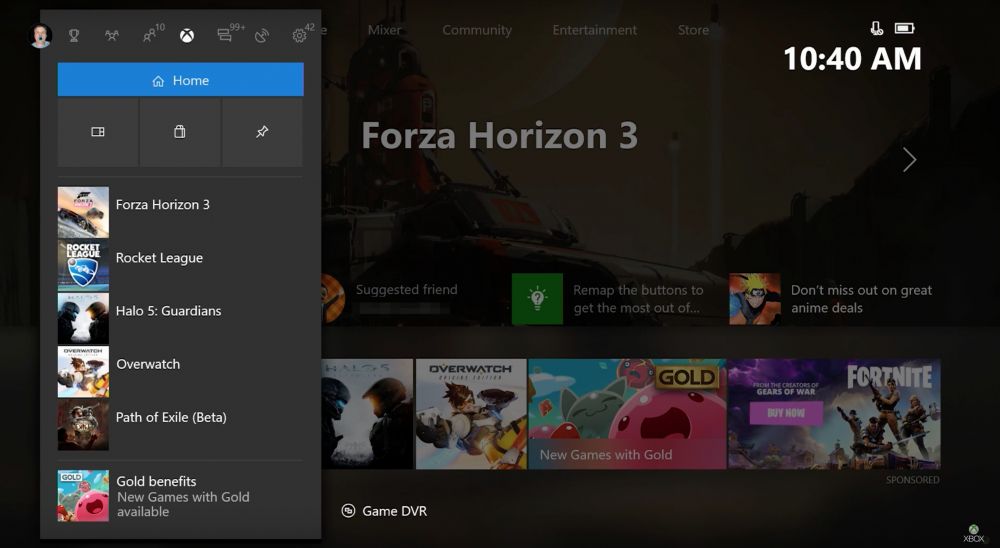
Task: Open New Games with Gold tile
Action: pos(627,413)
